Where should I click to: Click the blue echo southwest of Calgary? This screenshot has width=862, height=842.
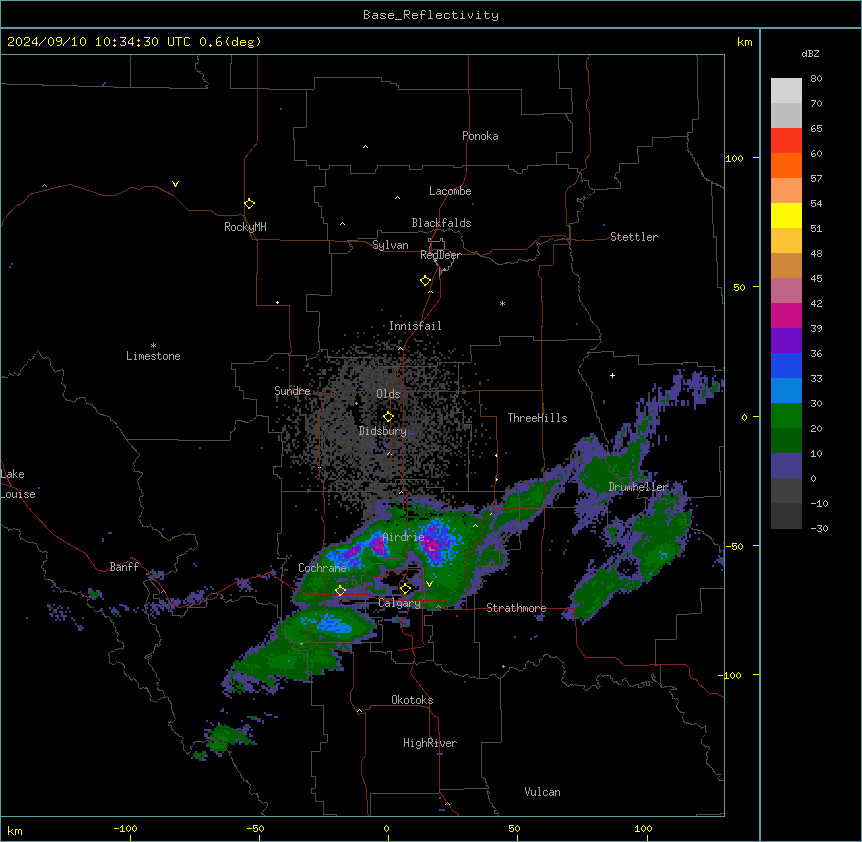coord(334,624)
